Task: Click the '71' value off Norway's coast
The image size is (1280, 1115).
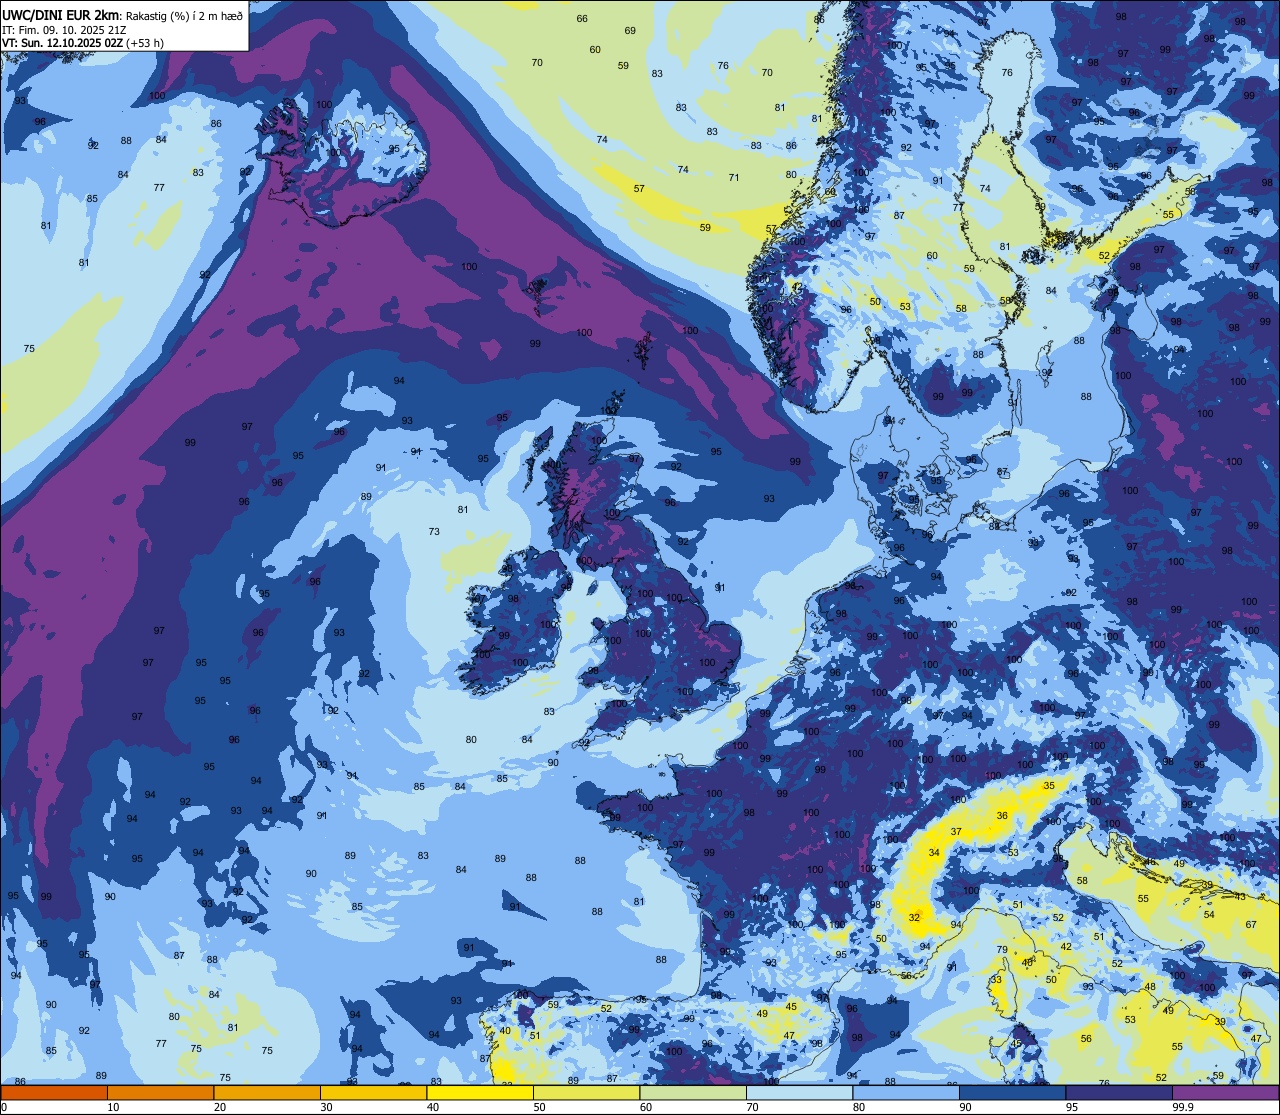Action: pos(734,178)
